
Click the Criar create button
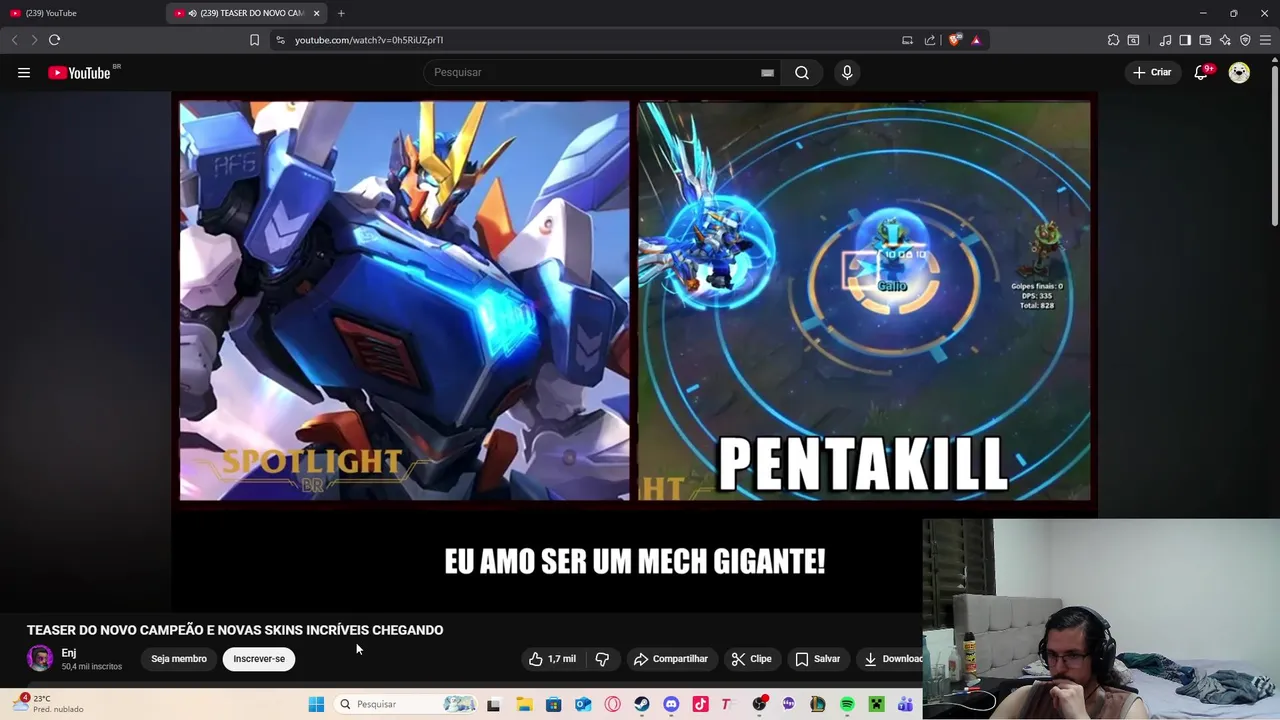(x=1152, y=72)
